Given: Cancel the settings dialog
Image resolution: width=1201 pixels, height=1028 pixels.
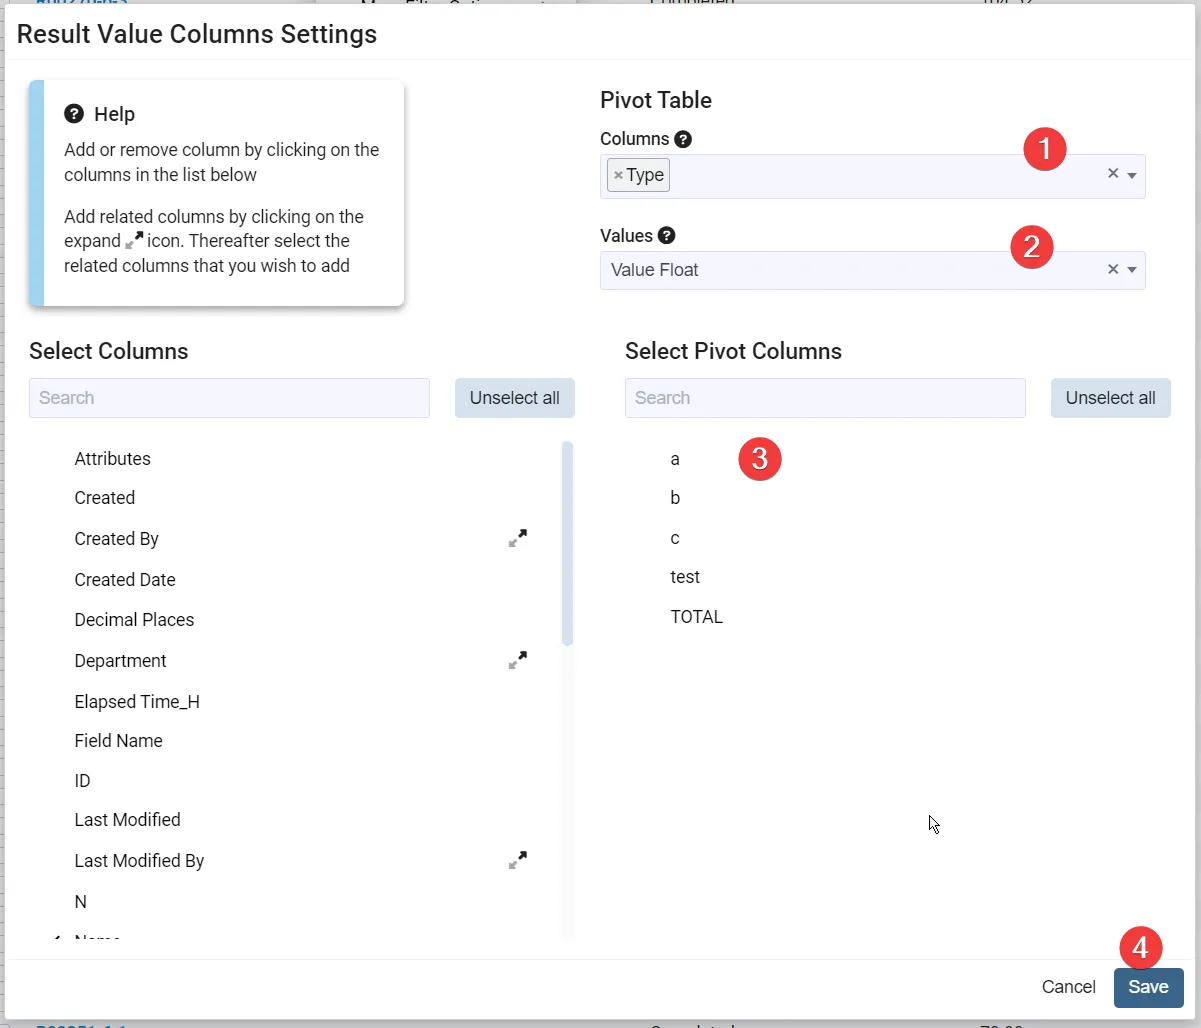Looking at the screenshot, I should 1067,987.
